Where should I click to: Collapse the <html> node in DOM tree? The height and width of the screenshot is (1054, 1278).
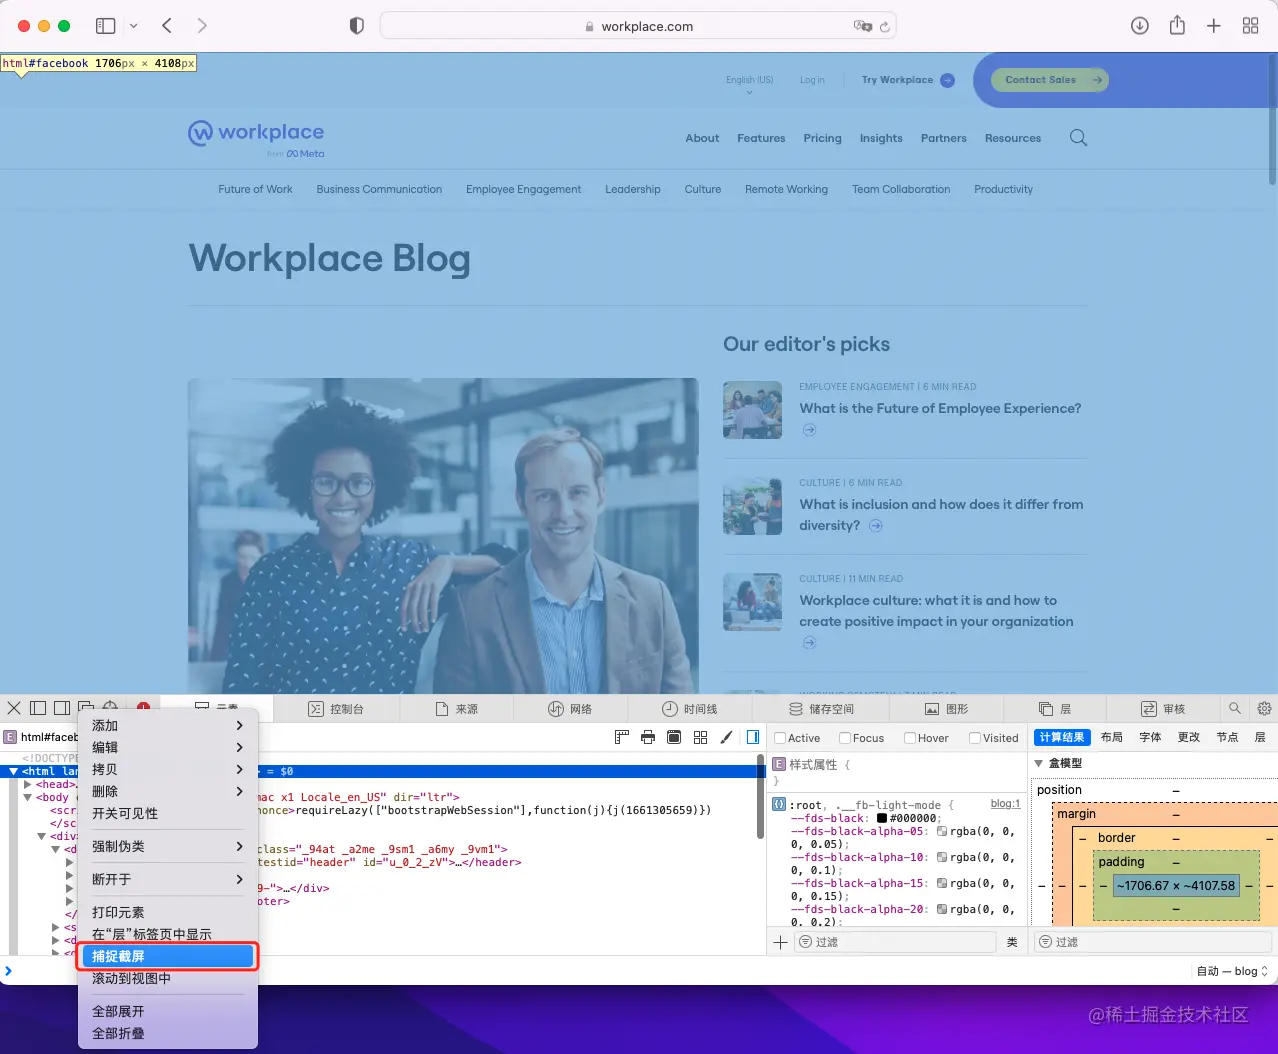tap(13, 771)
